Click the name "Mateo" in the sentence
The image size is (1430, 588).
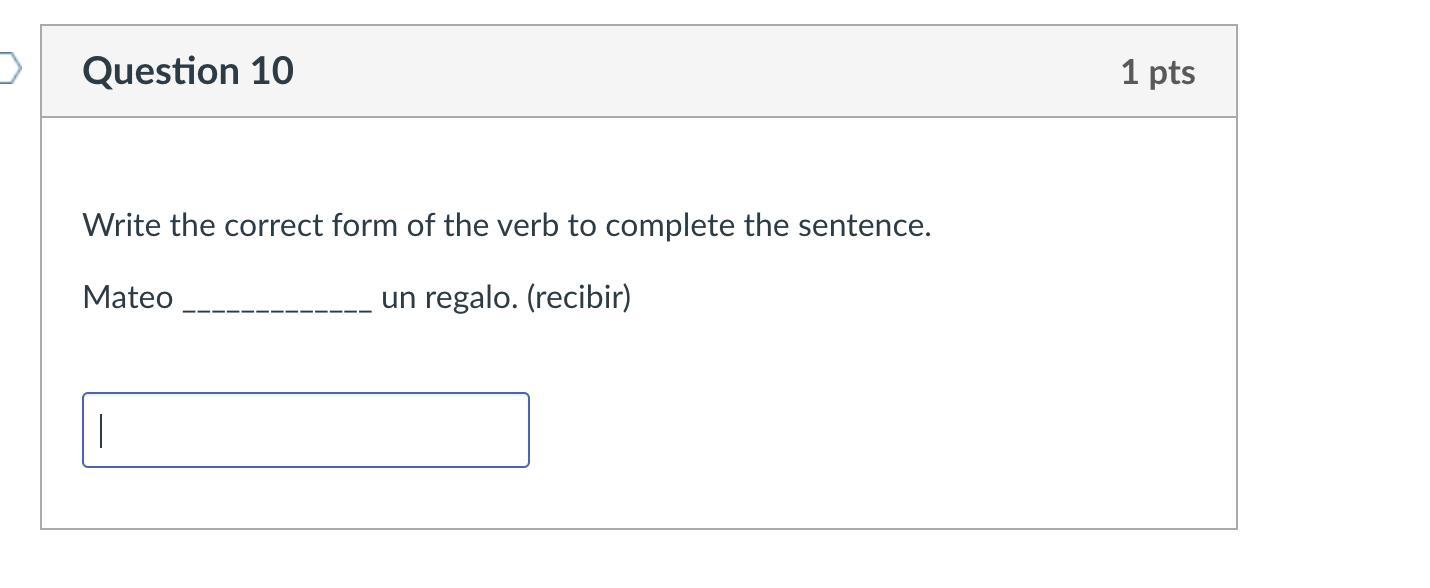coord(127,298)
